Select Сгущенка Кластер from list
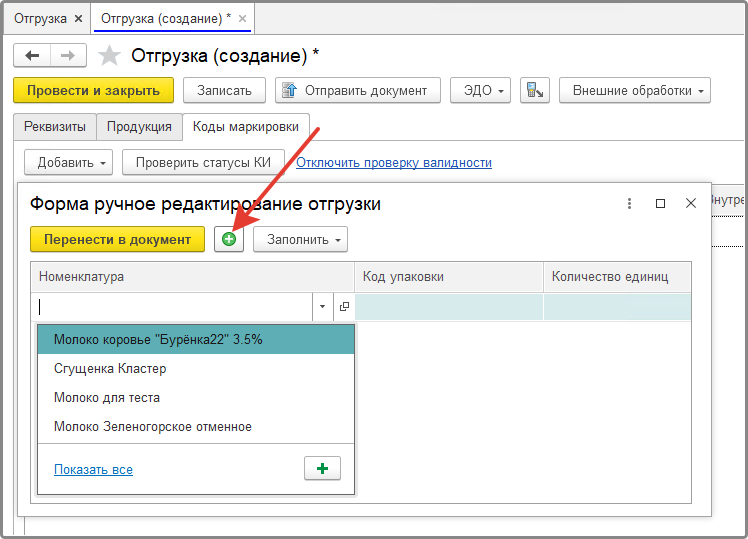 click(x=196, y=368)
